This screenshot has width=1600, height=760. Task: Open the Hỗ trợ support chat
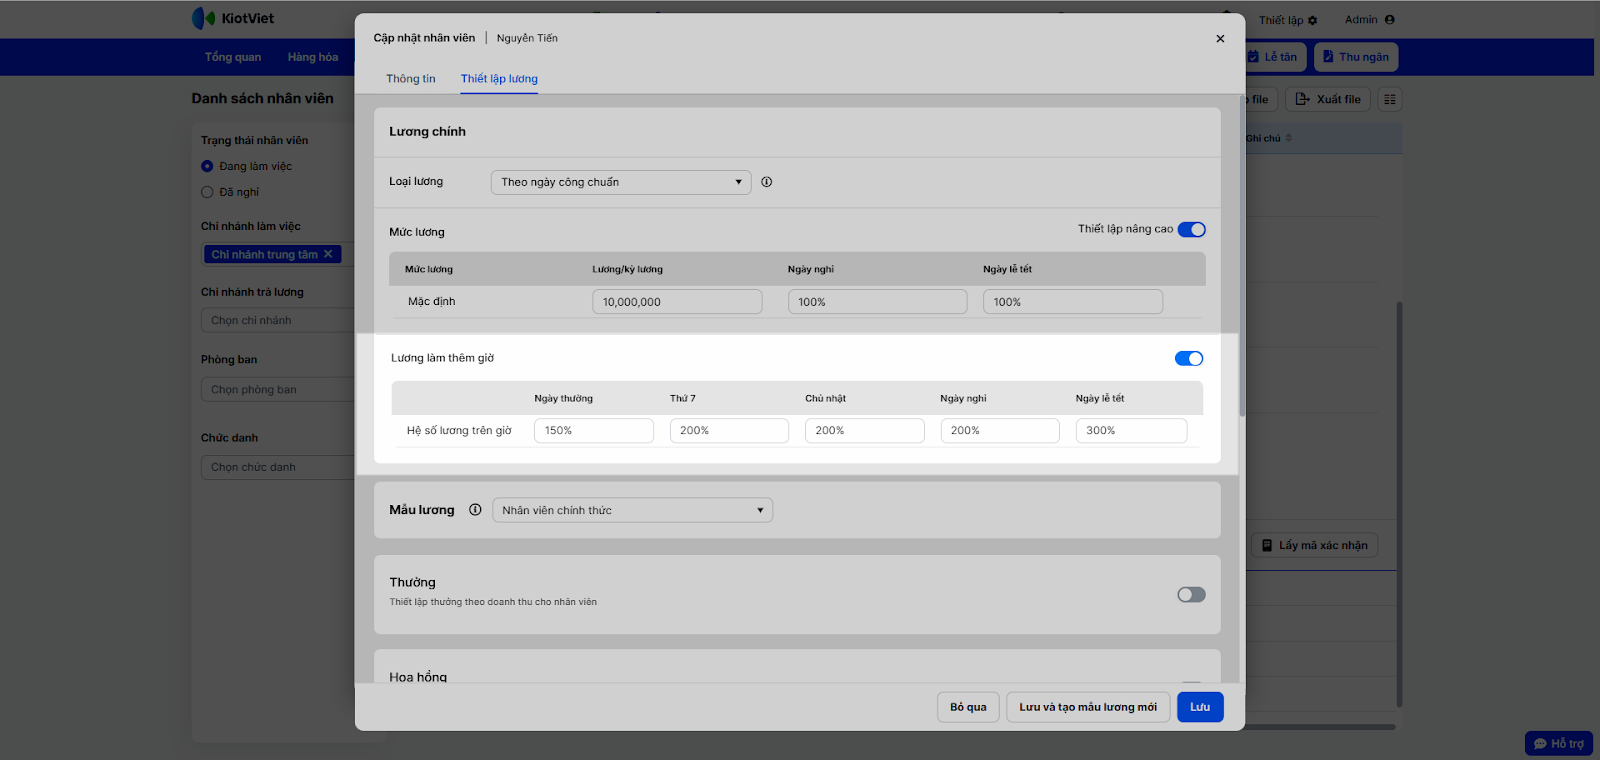coord(1558,743)
